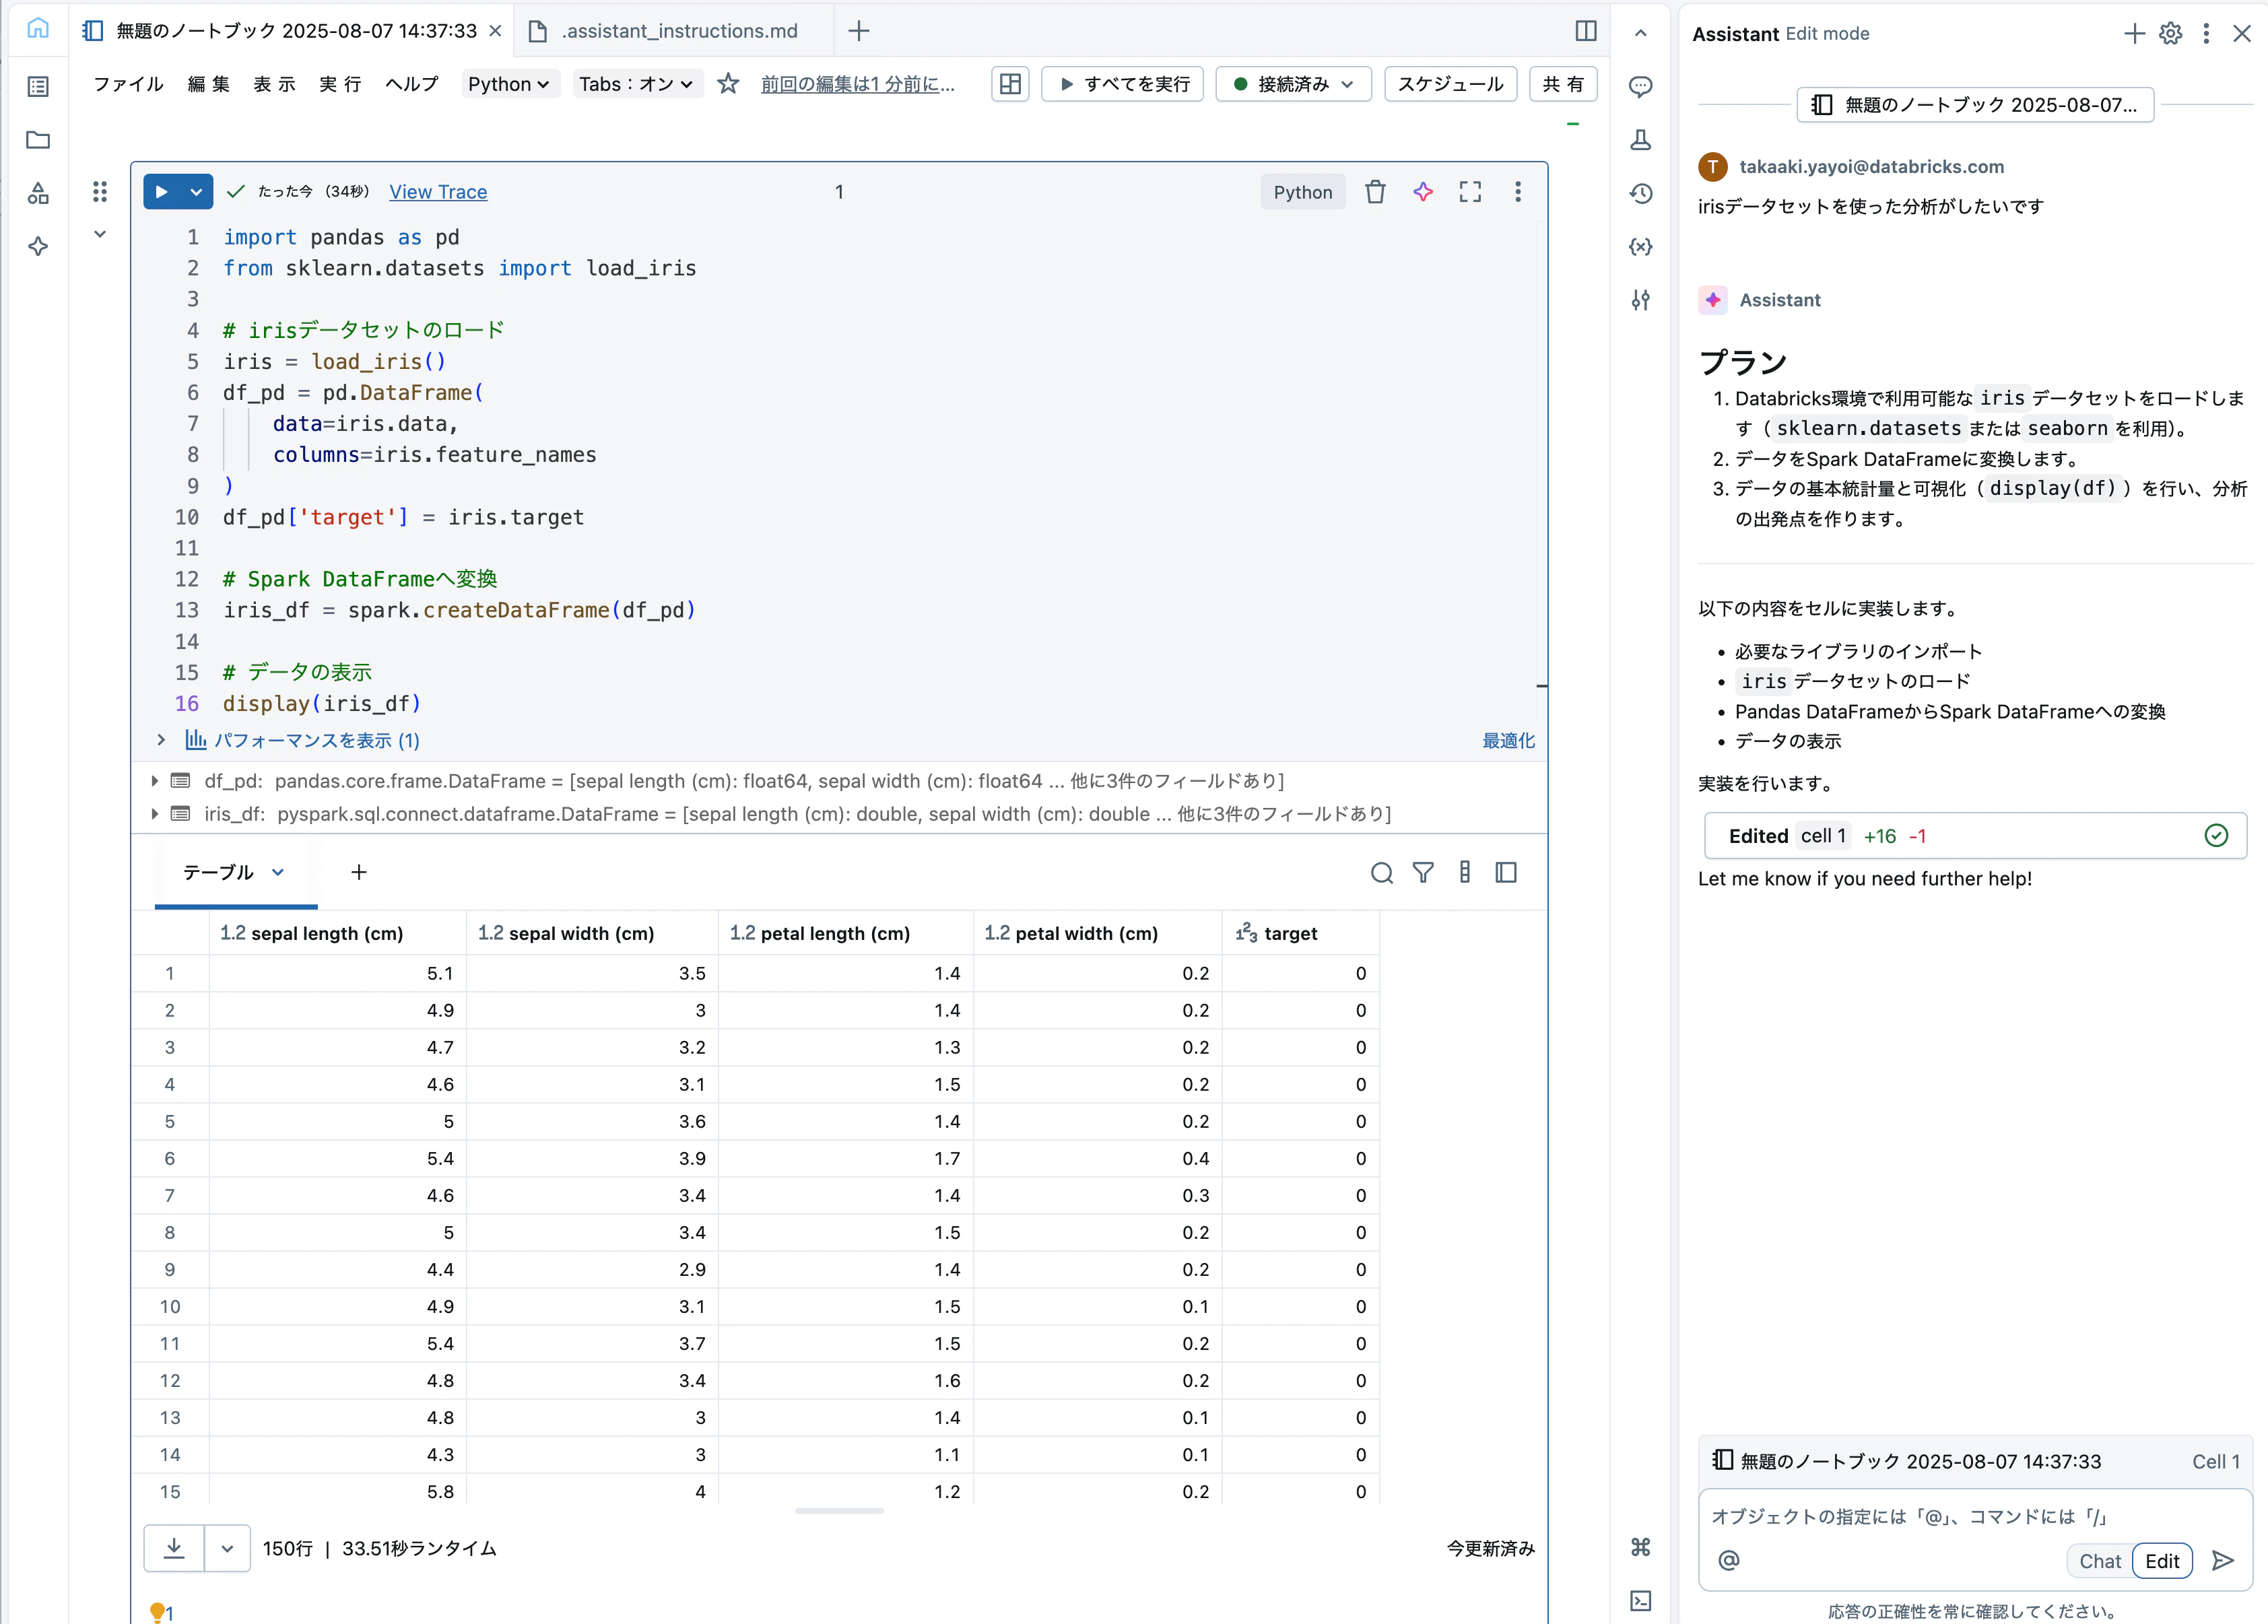Screen dimensions: 2268x1624
Task: Download the results with download icon
Action: click(174, 1548)
